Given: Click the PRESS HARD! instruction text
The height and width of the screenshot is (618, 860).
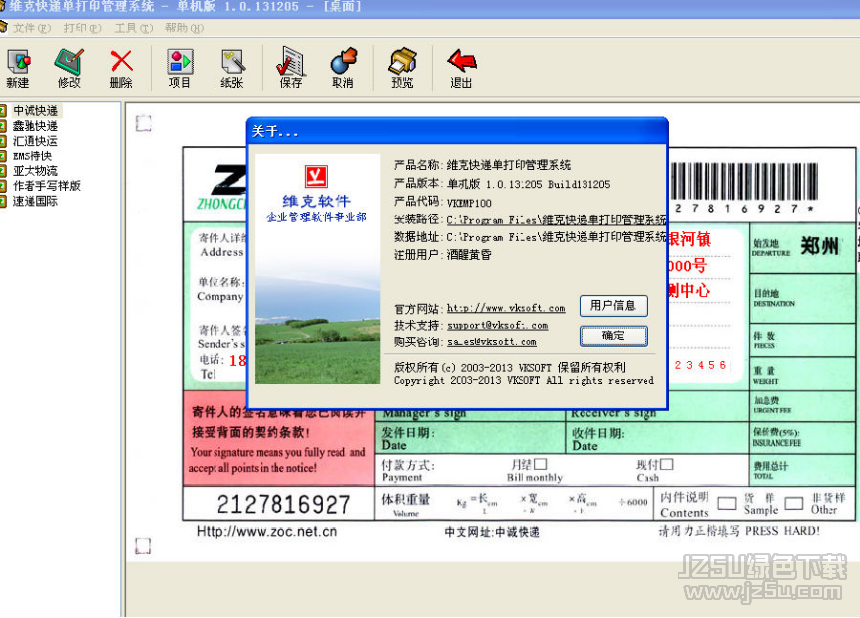Looking at the screenshot, I should (783, 531).
